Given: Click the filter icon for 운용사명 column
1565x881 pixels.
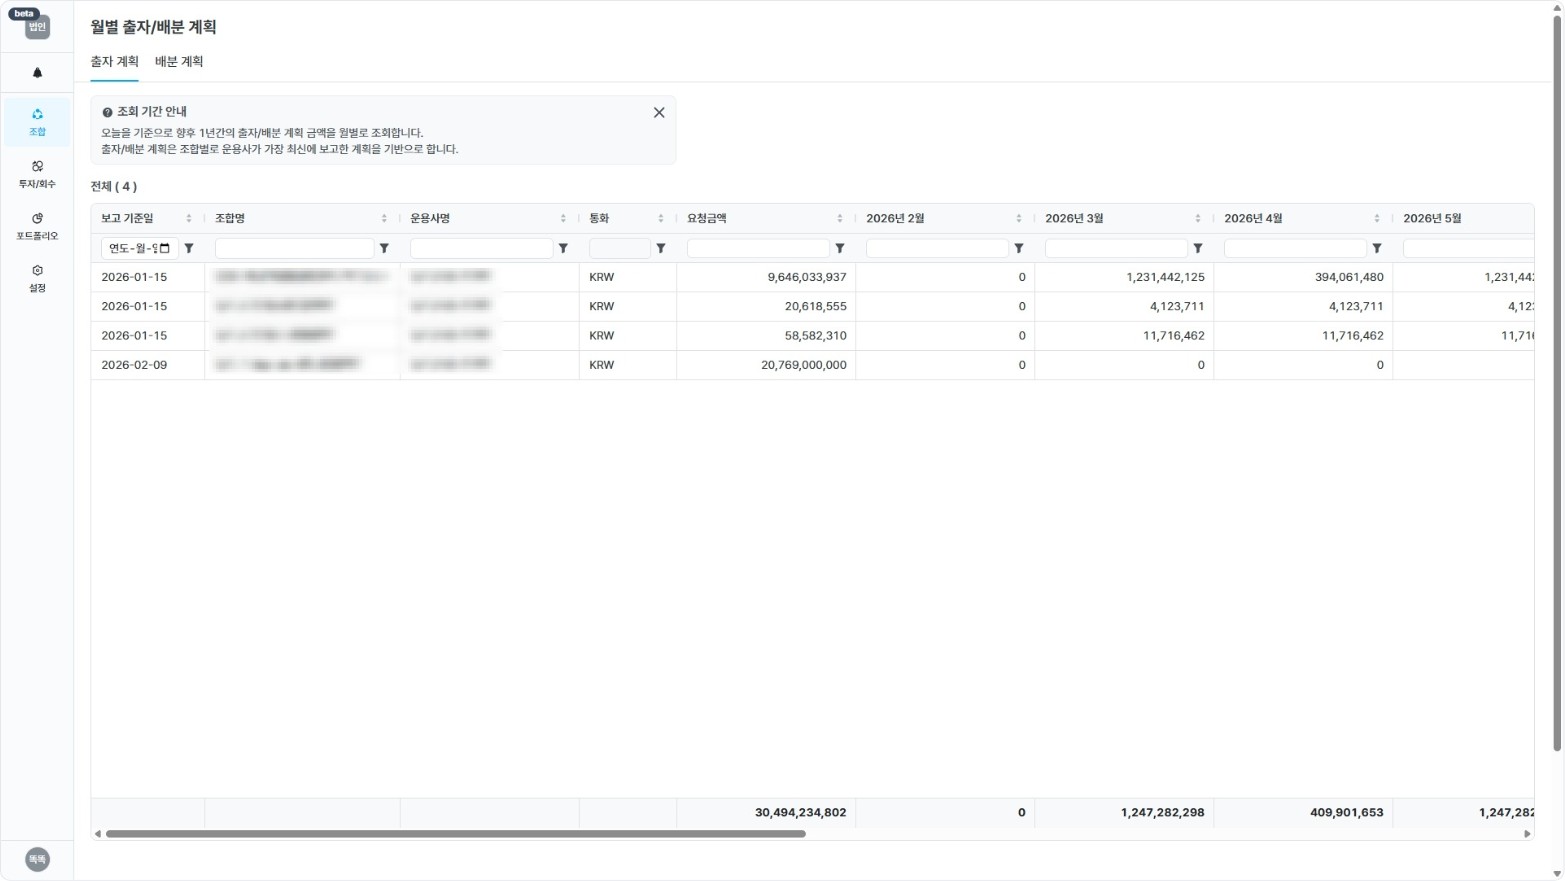Looking at the screenshot, I should click(x=563, y=248).
